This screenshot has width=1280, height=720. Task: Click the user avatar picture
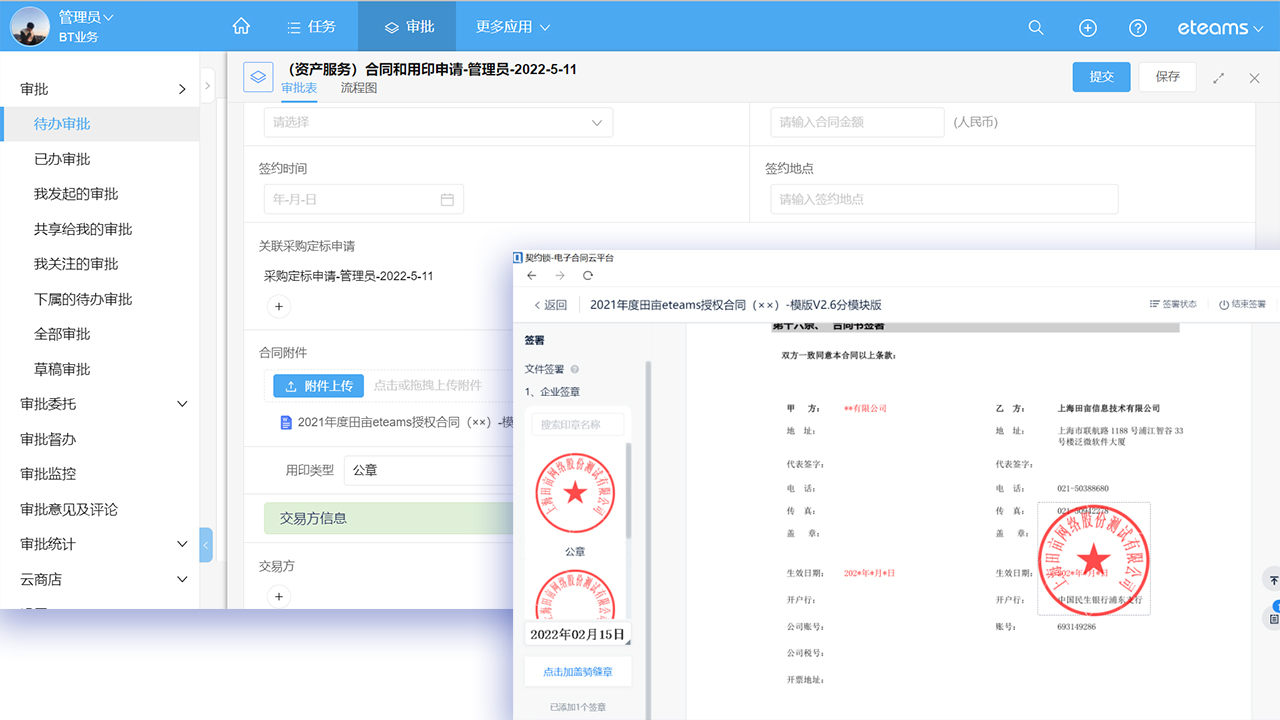pos(30,27)
